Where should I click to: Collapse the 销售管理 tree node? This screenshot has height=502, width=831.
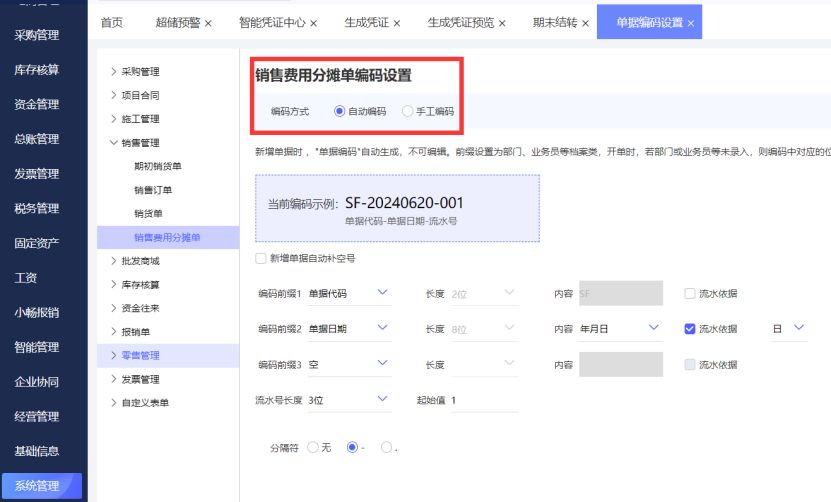pyautogui.click(x=113, y=143)
